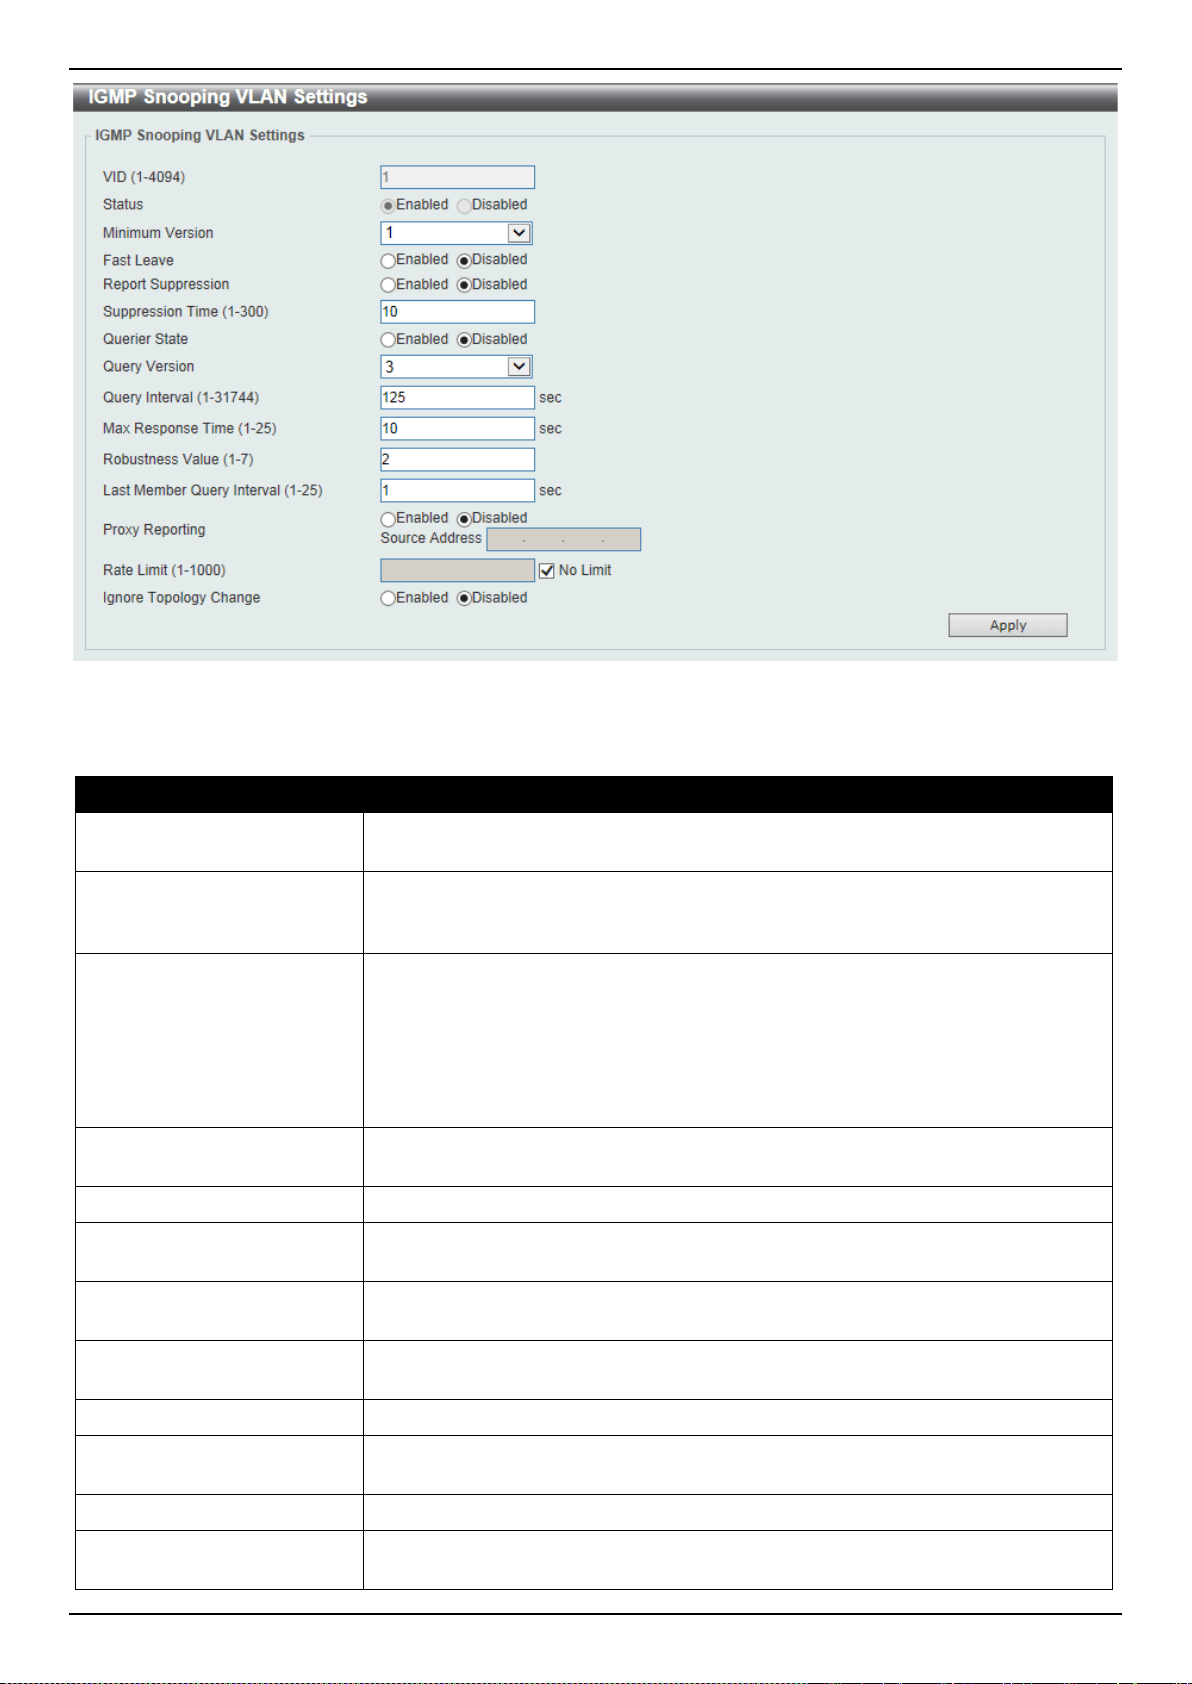The image size is (1192, 1684).
Task: Click the Last Member Query Interval field
Action: click(x=457, y=491)
